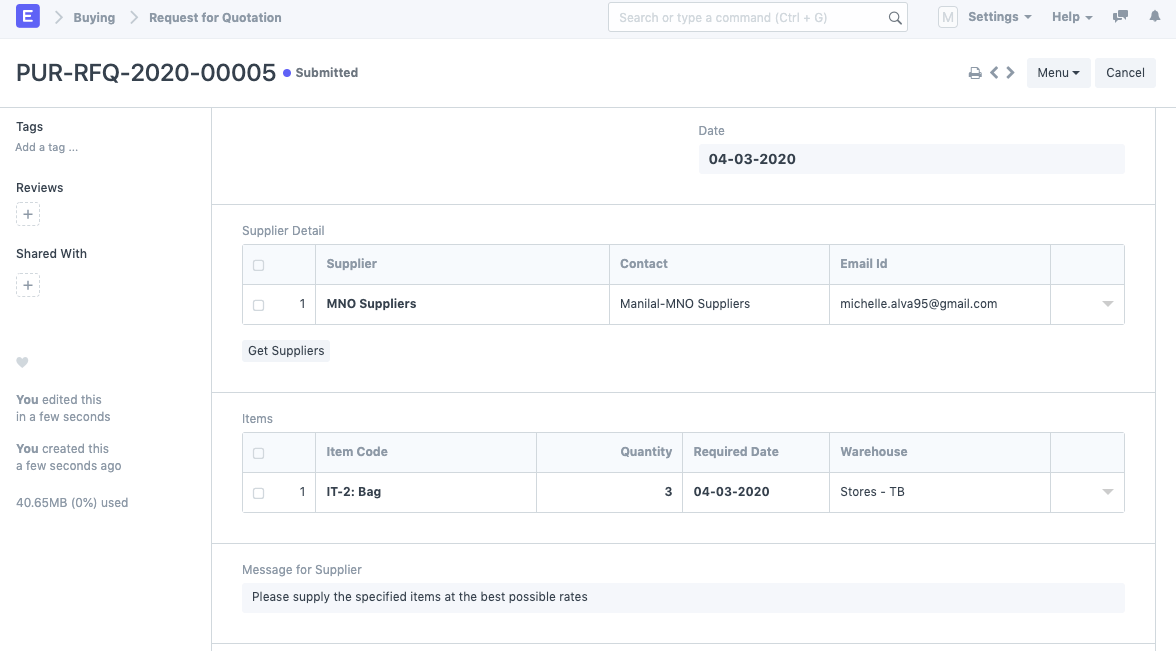Click the Get Suppliers button

click(x=286, y=350)
